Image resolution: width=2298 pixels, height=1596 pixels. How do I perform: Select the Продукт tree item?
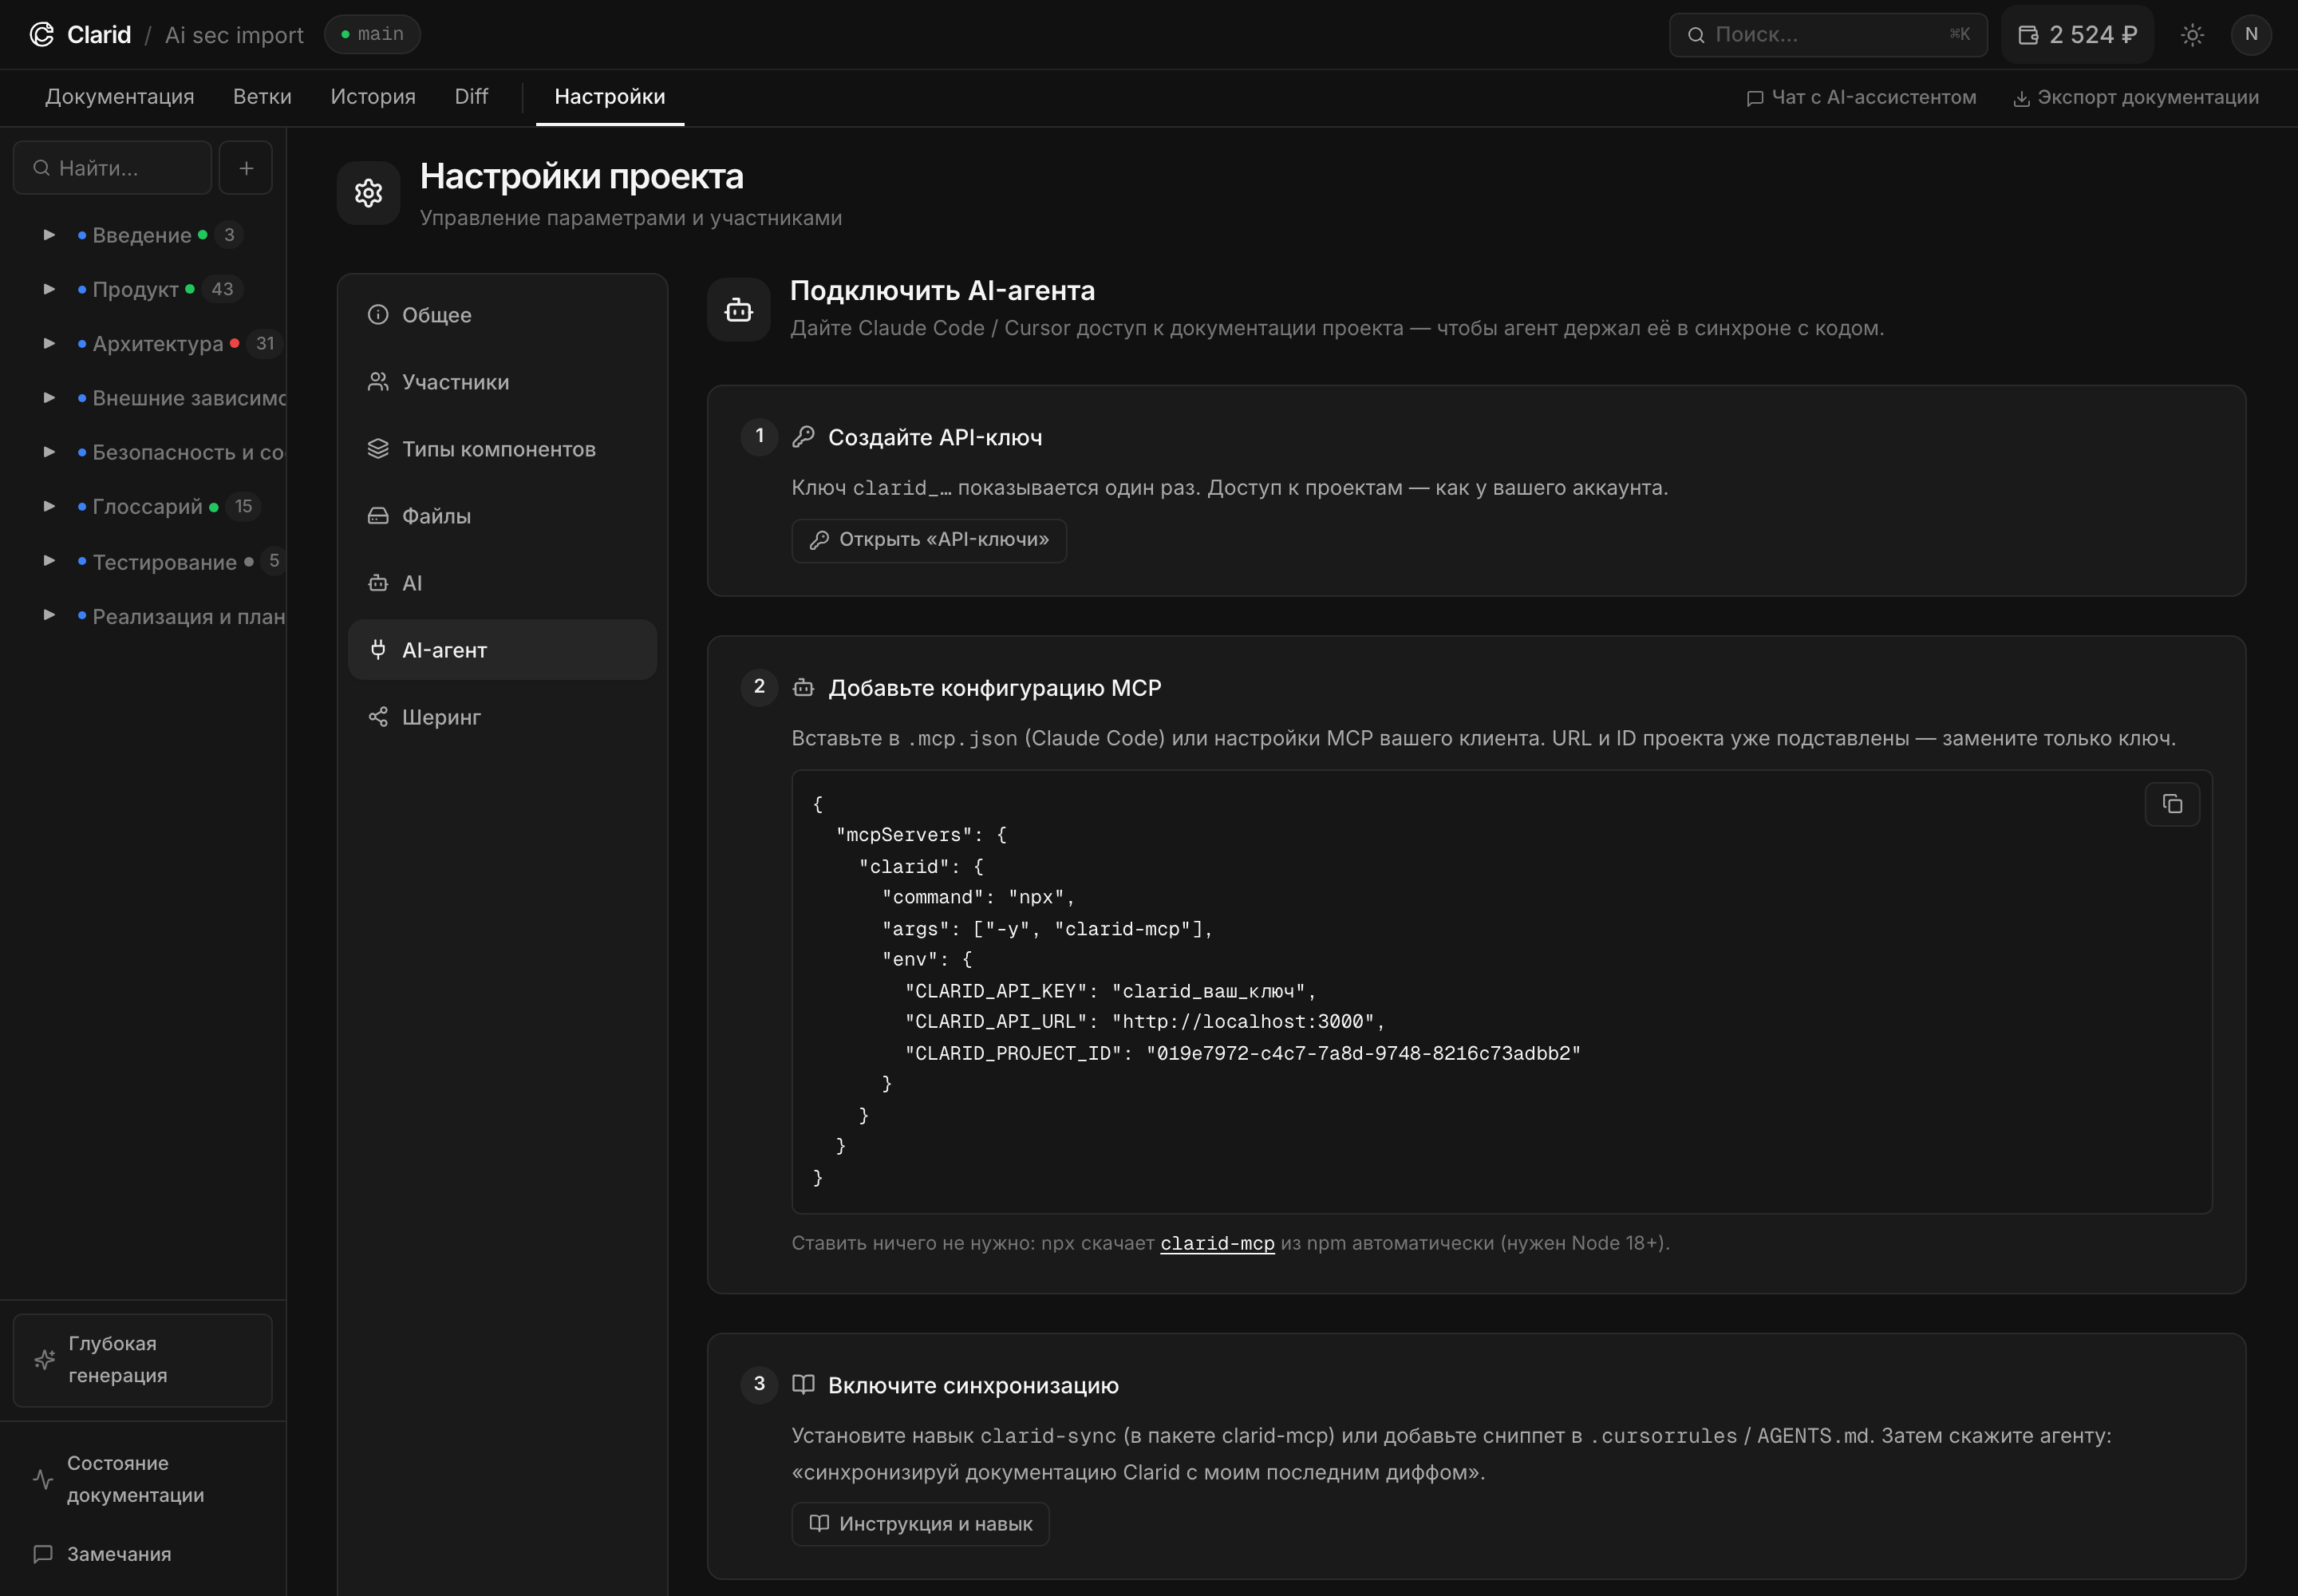(135, 289)
